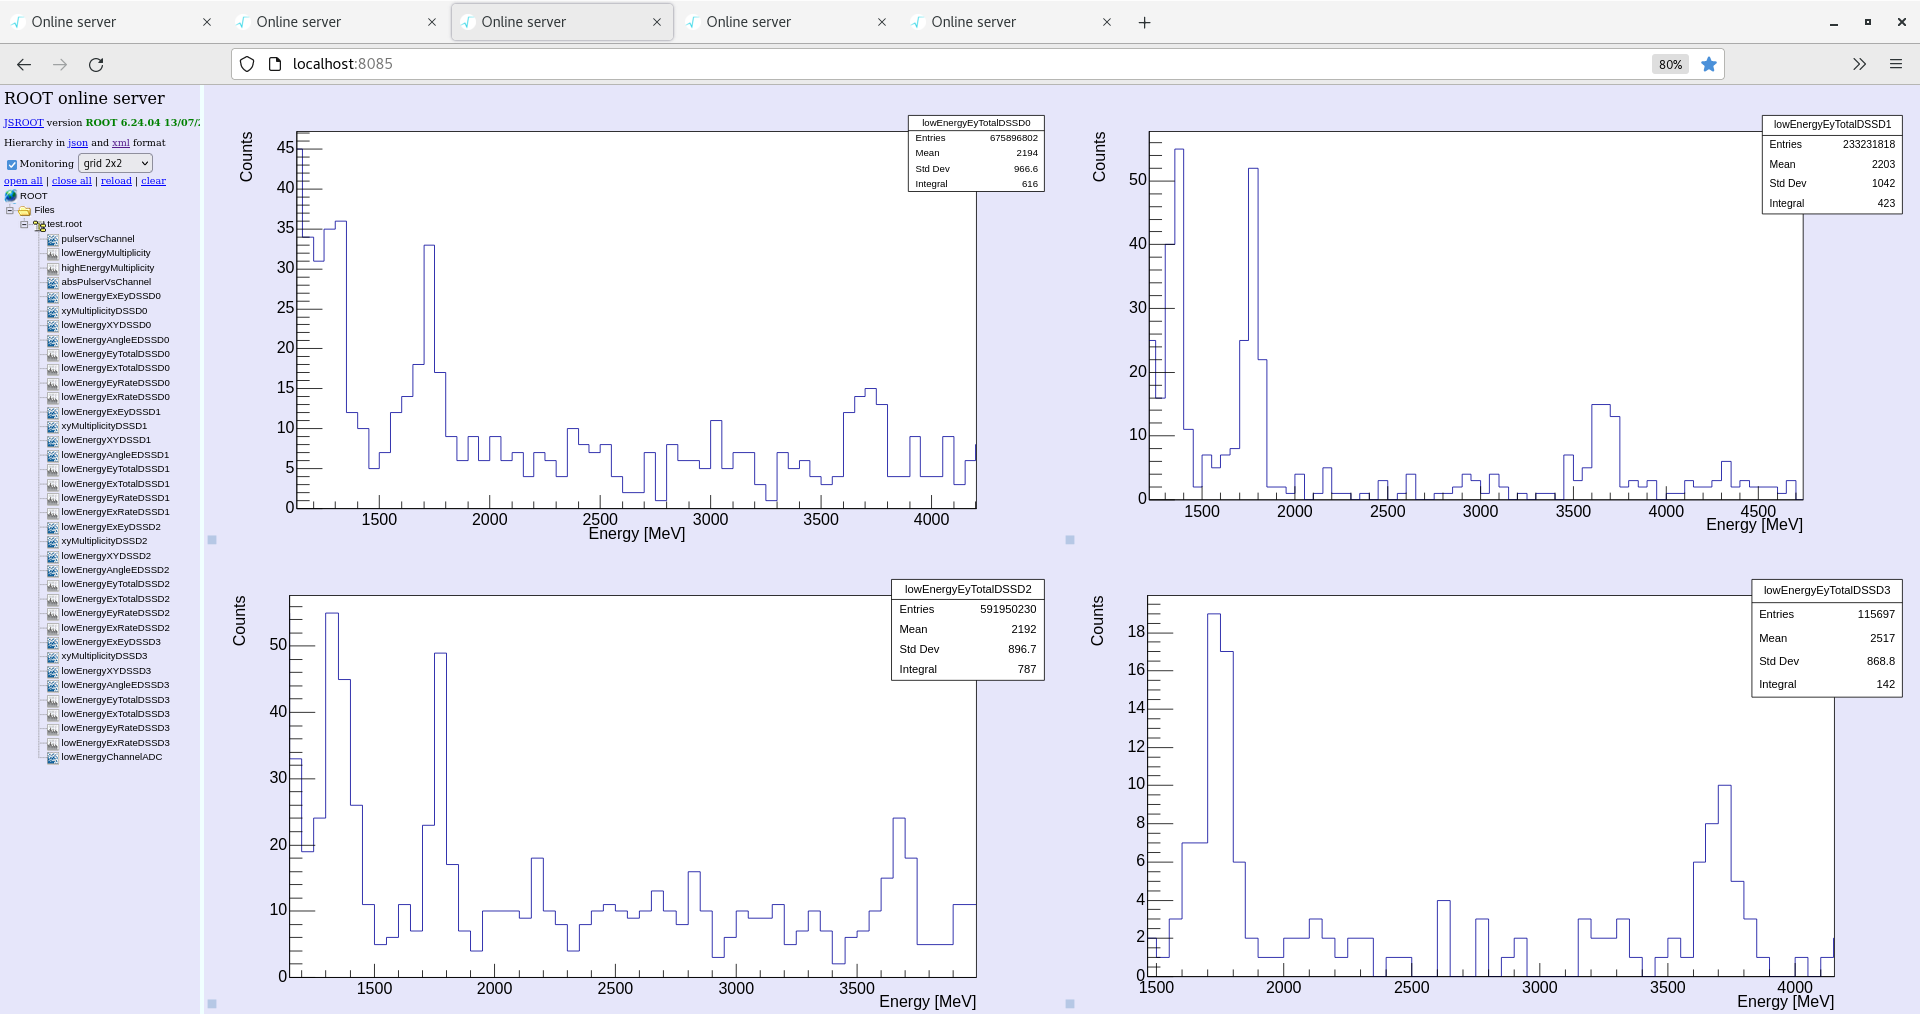The height and width of the screenshot is (1014, 1920).
Task: Open the grid 2x2 layout dropdown
Action: pyautogui.click(x=115, y=163)
